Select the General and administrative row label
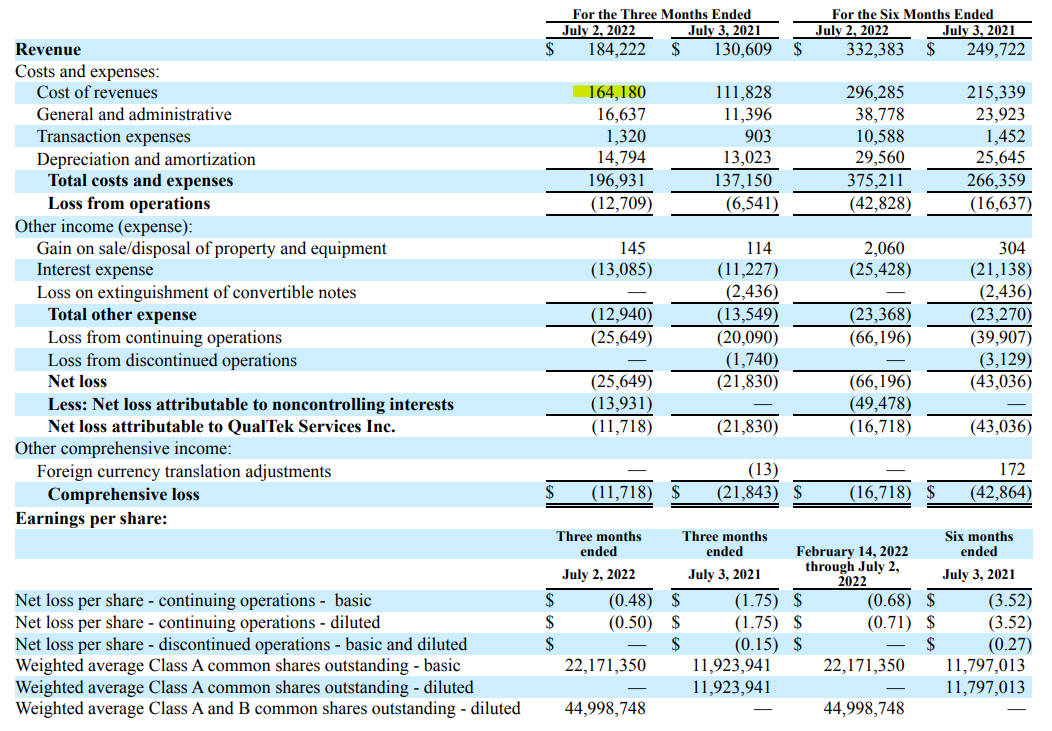This screenshot has width=1052, height=731. [134, 115]
